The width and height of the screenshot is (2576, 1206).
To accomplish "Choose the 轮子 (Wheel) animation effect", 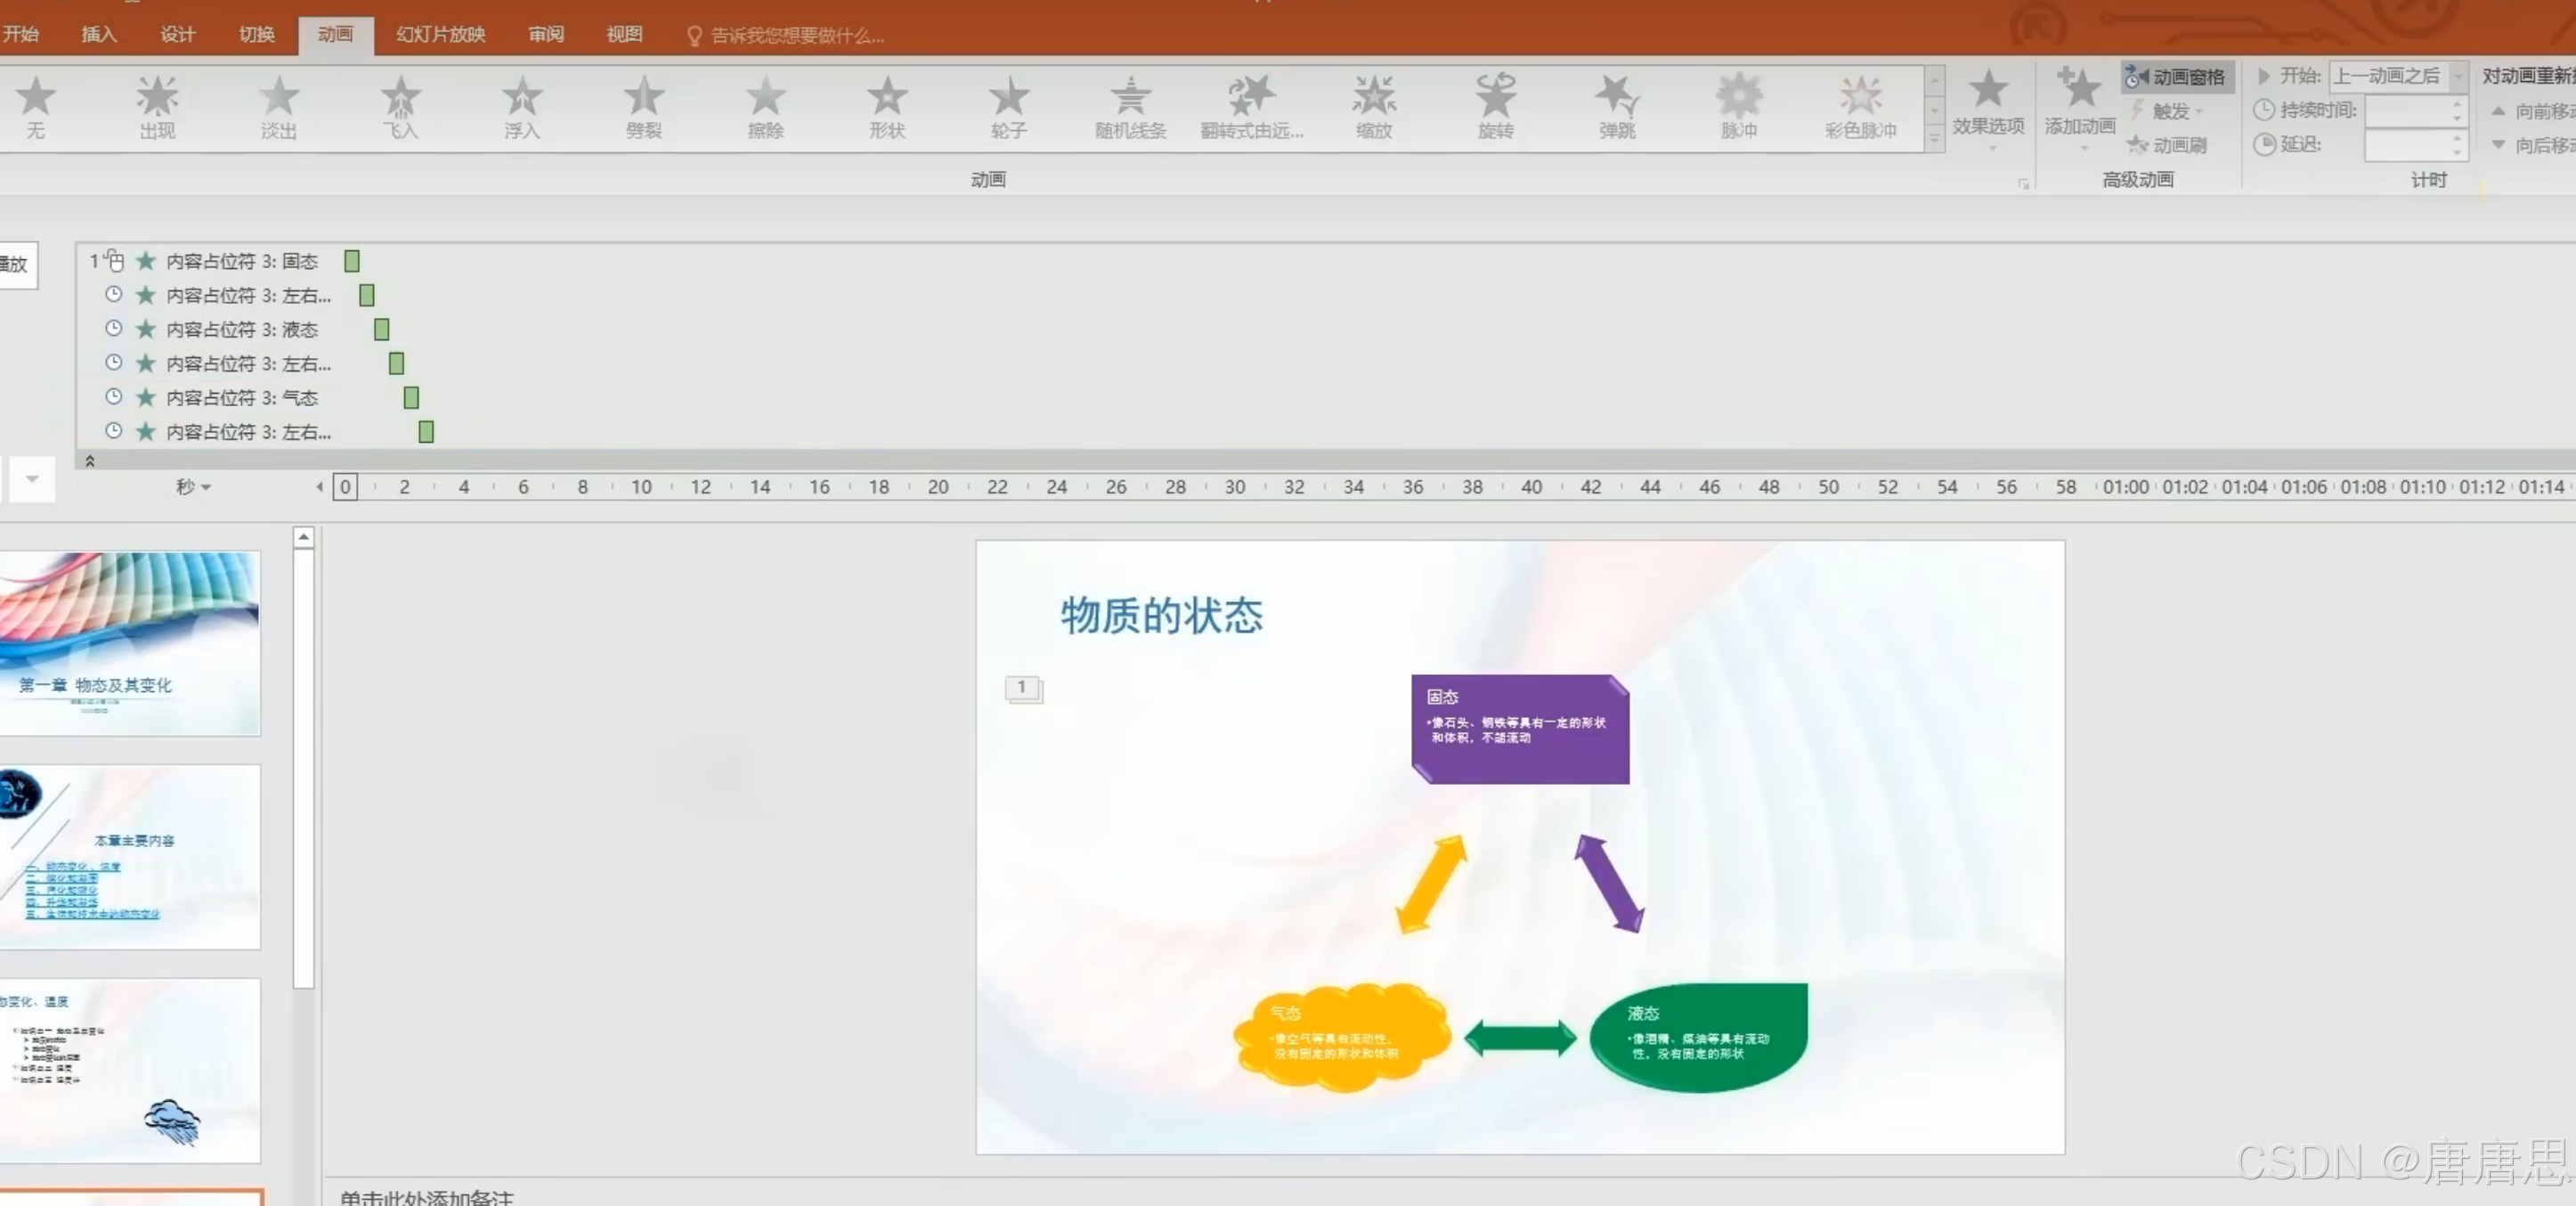I will (1008, 107).
